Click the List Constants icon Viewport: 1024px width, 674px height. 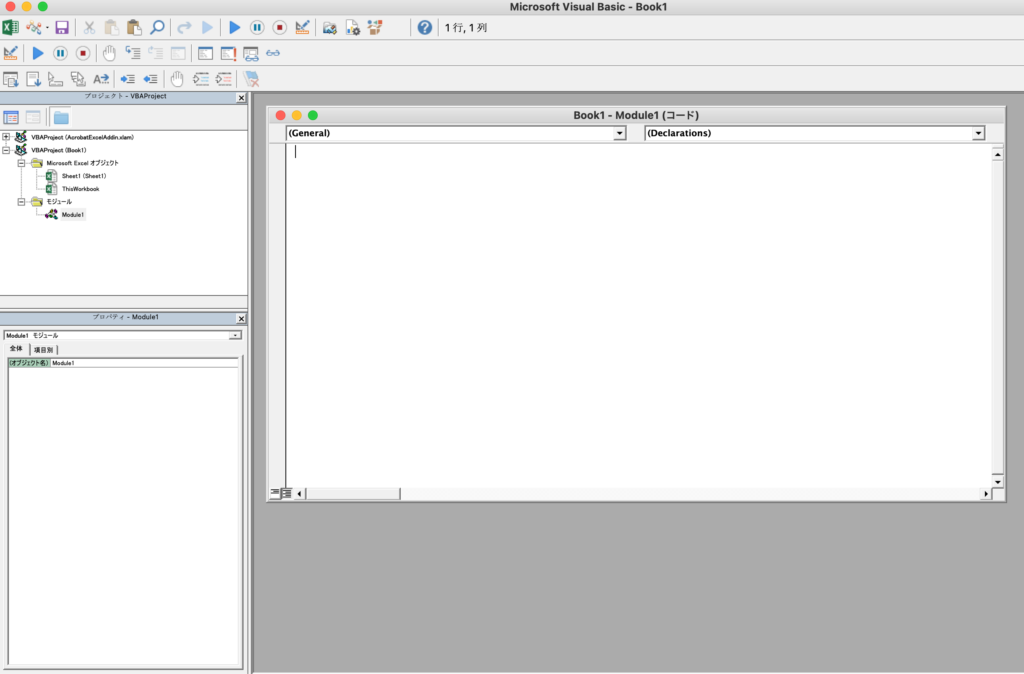click(x=33, y=79)
